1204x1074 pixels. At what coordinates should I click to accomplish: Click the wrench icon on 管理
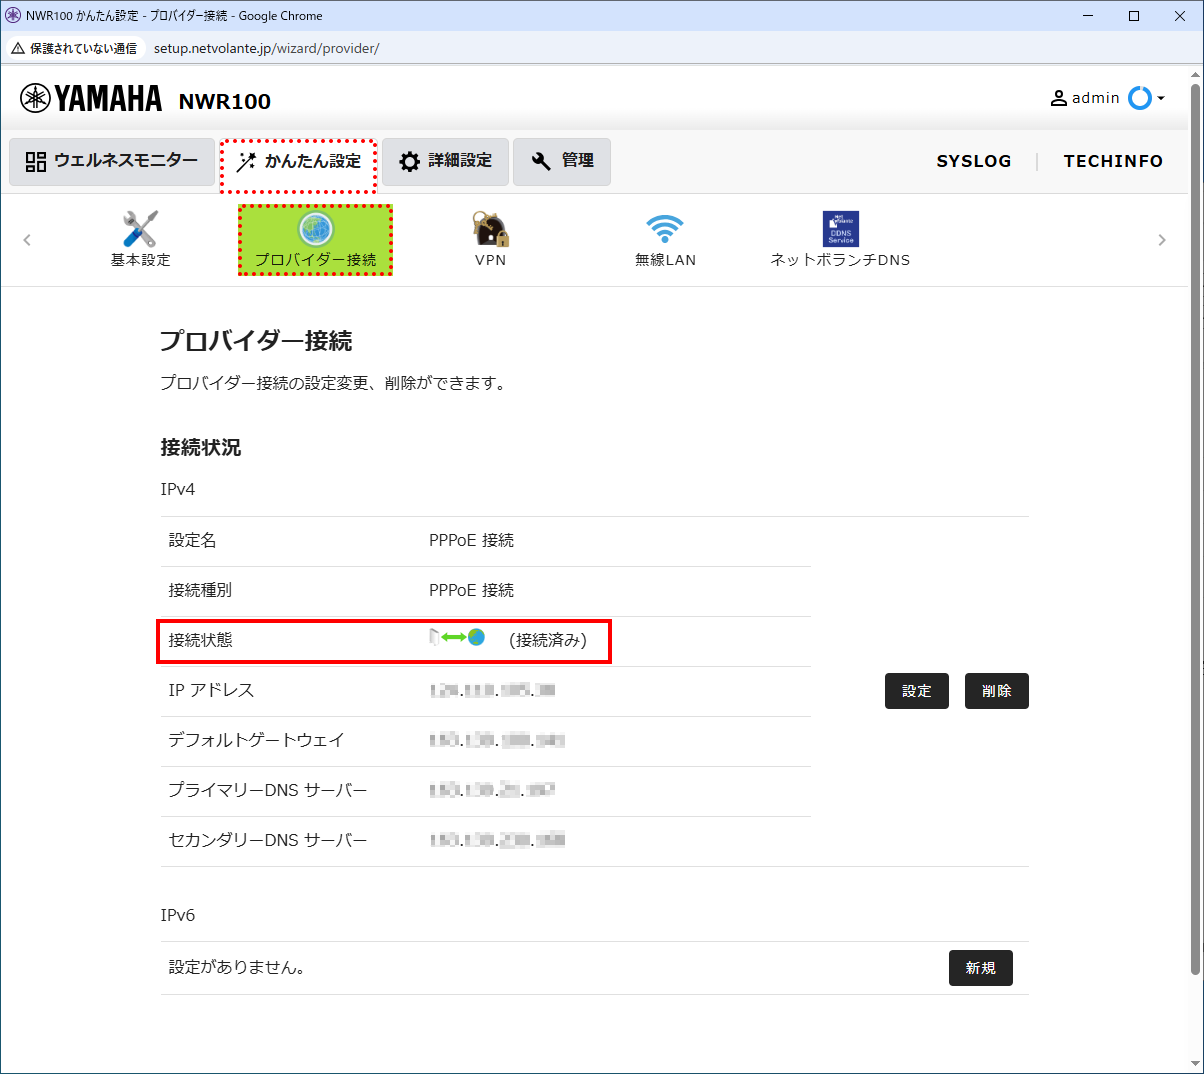point(541,161)
